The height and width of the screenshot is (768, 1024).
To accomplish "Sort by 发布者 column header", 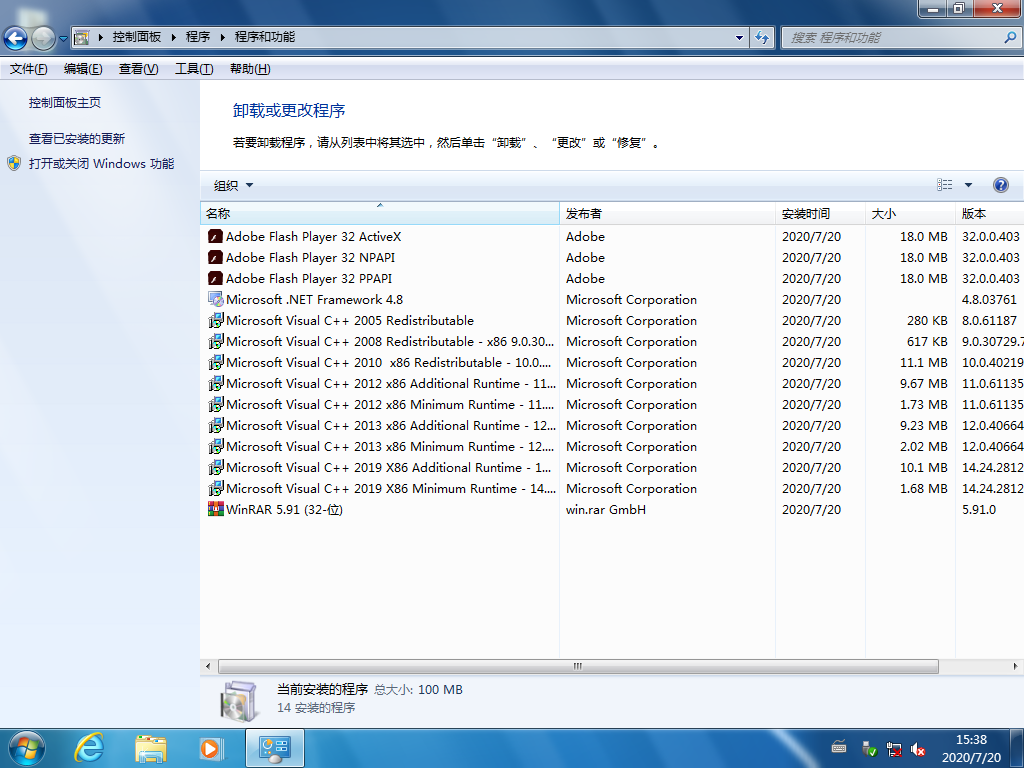I will click(x=667, y=214).
